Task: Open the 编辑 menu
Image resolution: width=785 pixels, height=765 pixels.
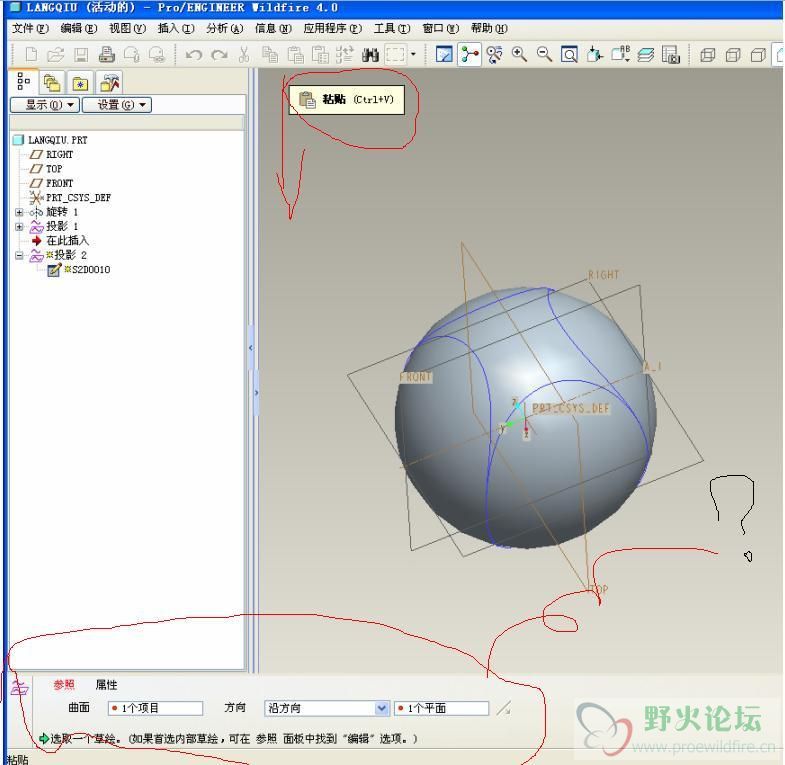Action: (x=79, y=28)
